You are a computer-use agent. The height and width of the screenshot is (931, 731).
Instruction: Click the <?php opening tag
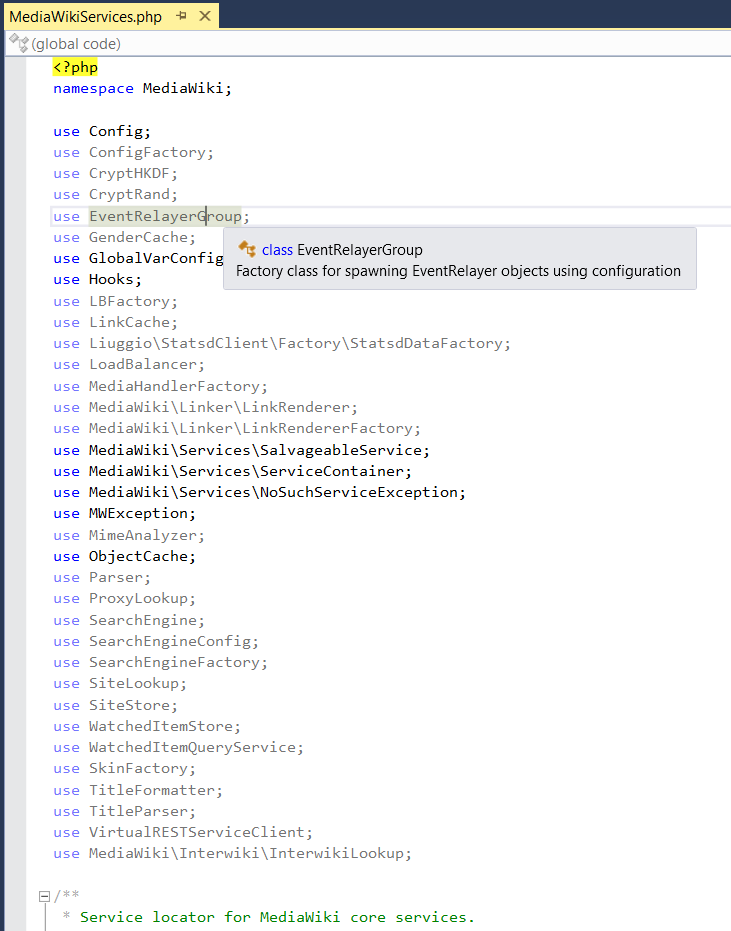[x=75, y=67]
